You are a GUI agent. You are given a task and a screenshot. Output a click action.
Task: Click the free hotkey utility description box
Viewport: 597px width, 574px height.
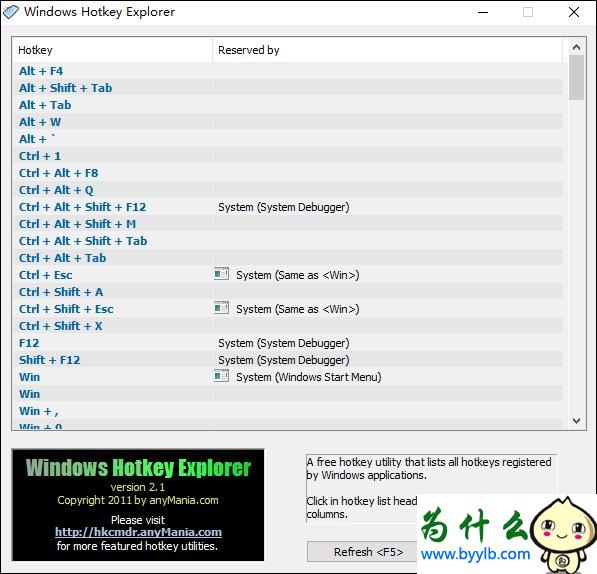click(431, 488)
